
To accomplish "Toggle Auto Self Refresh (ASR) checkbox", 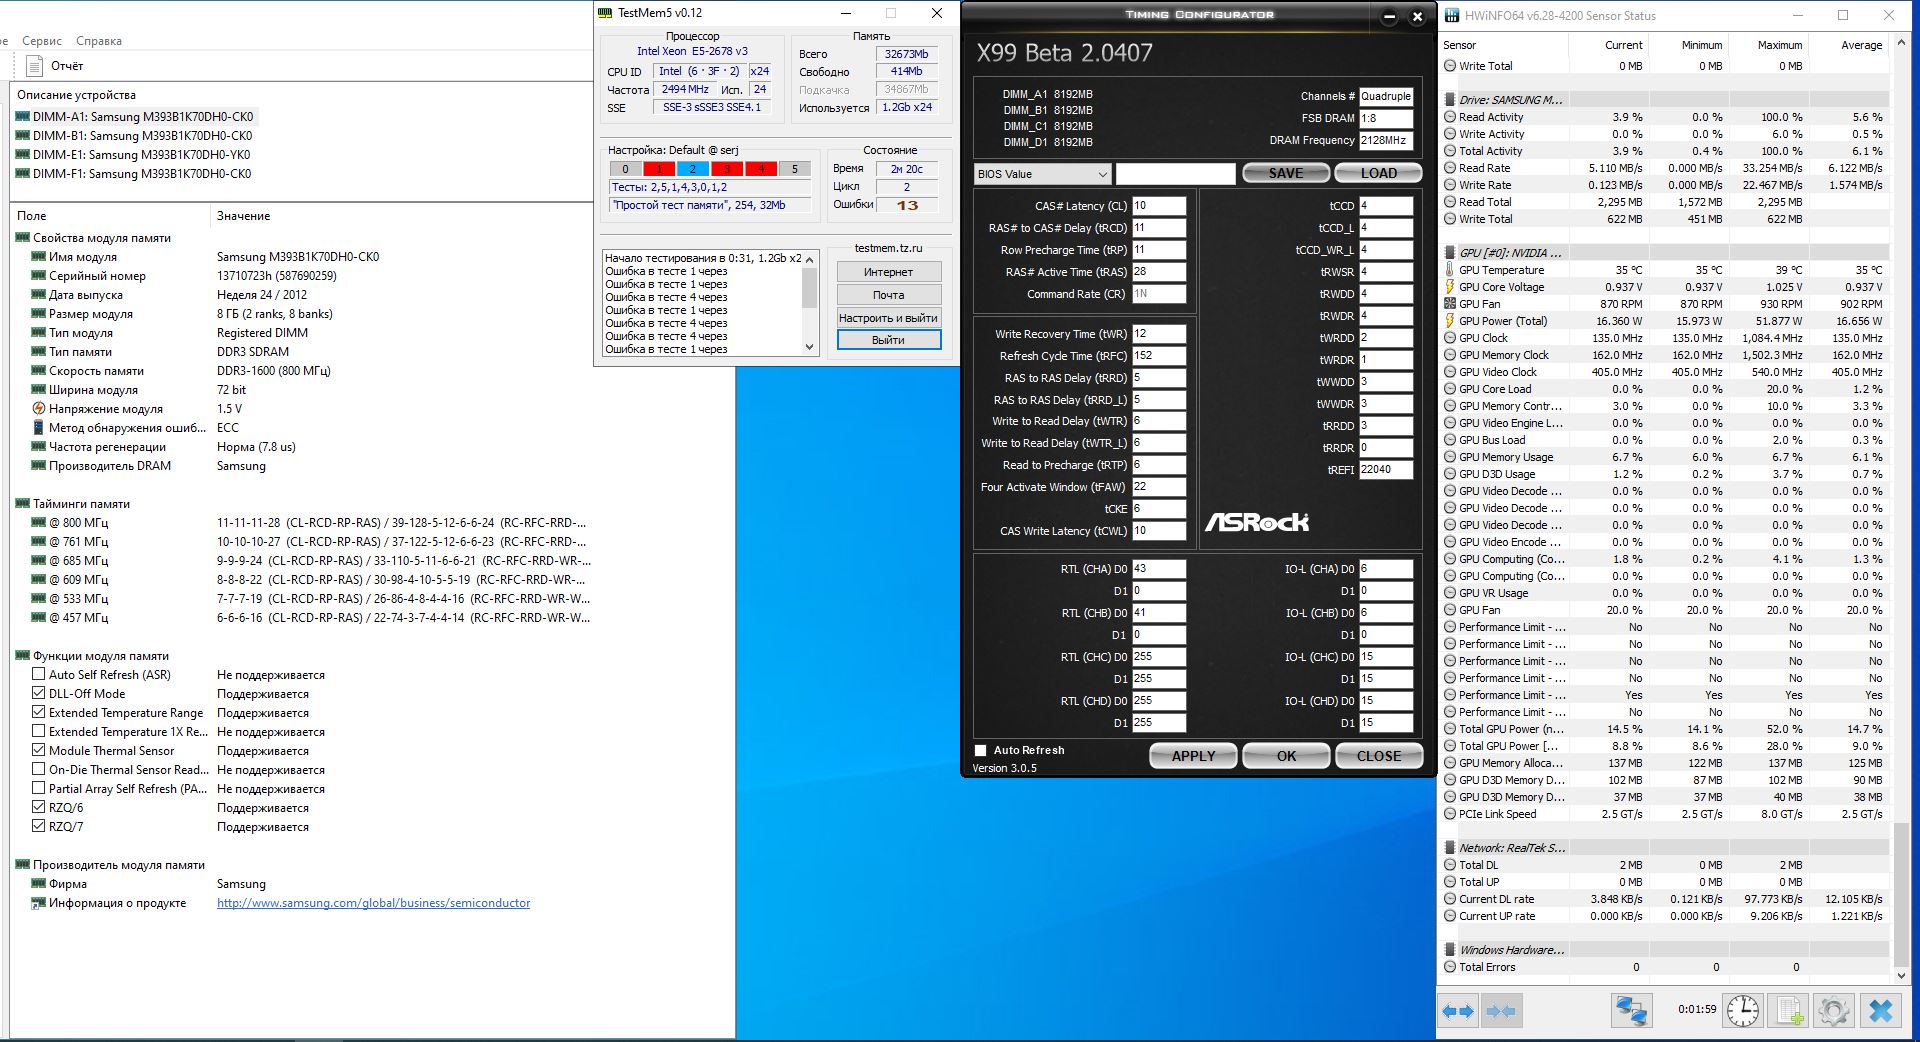I will pos(39,675).
